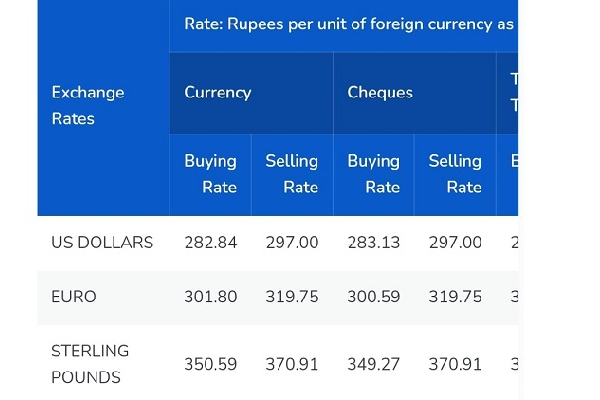Select the US DOLLARS row label
This screenshot has height=400, width=600.
point(102,243)
